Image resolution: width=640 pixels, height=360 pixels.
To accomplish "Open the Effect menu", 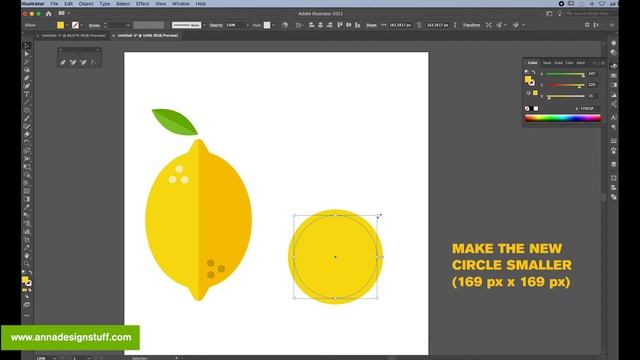I will [142, 4].
